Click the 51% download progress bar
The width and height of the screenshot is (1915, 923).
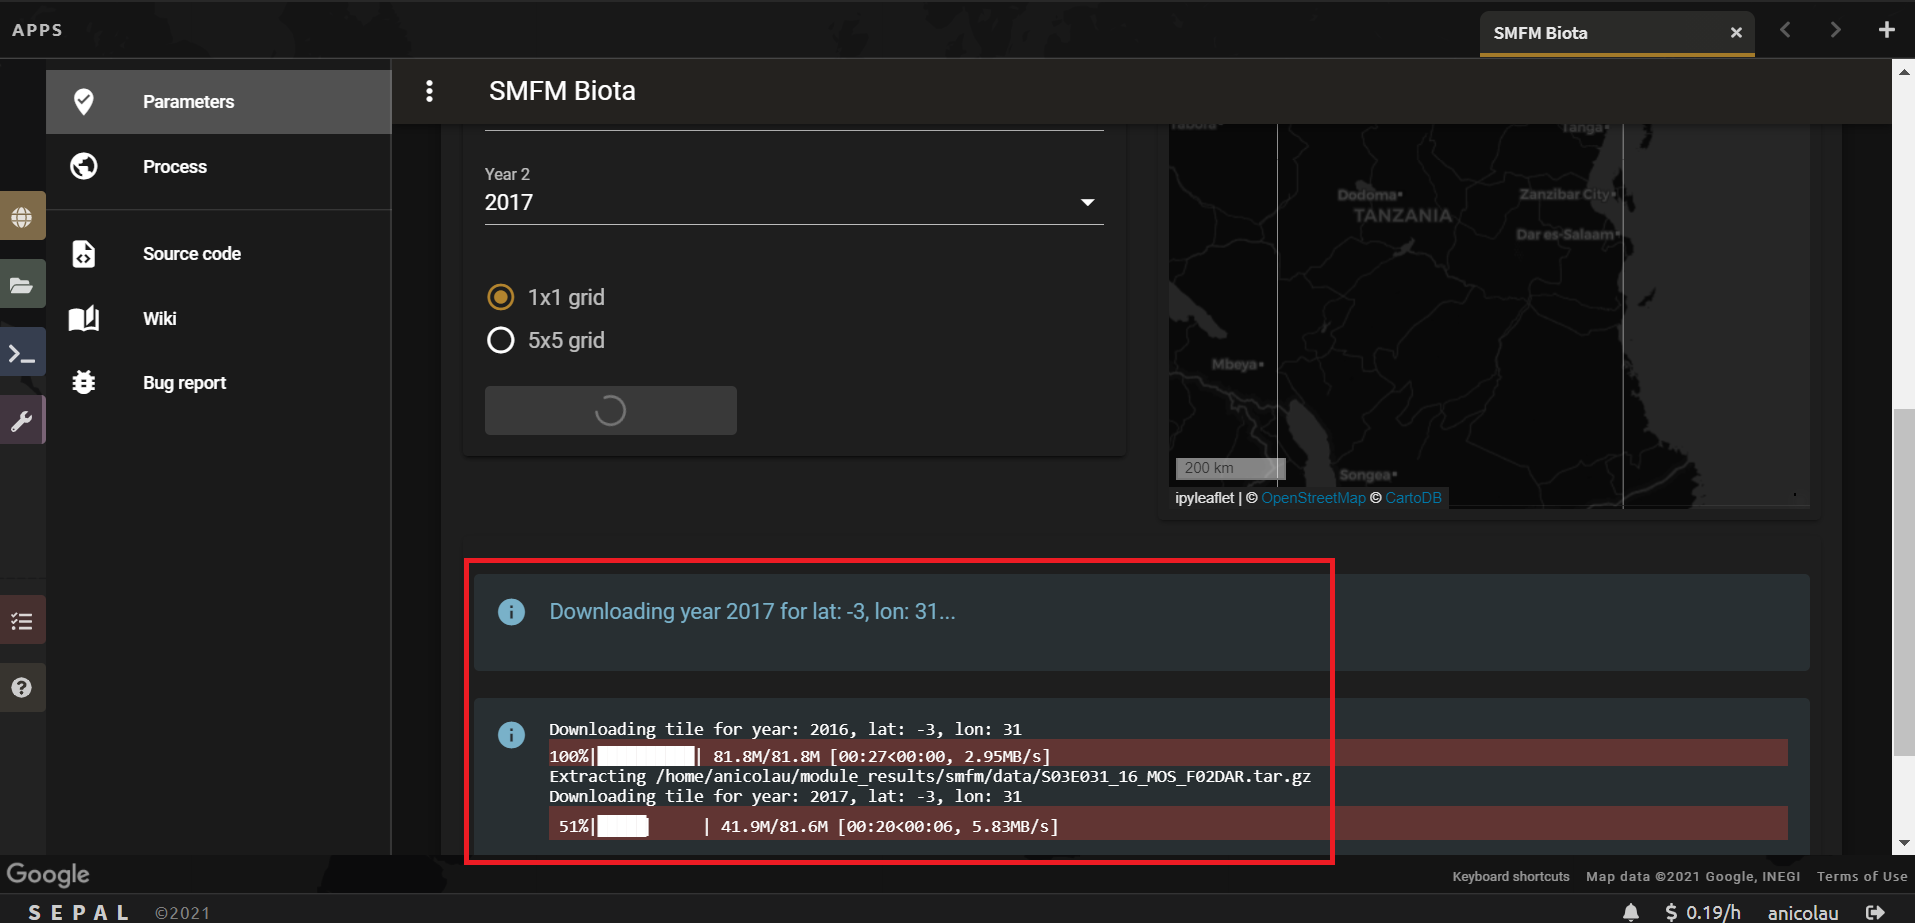coord(1168,824)
